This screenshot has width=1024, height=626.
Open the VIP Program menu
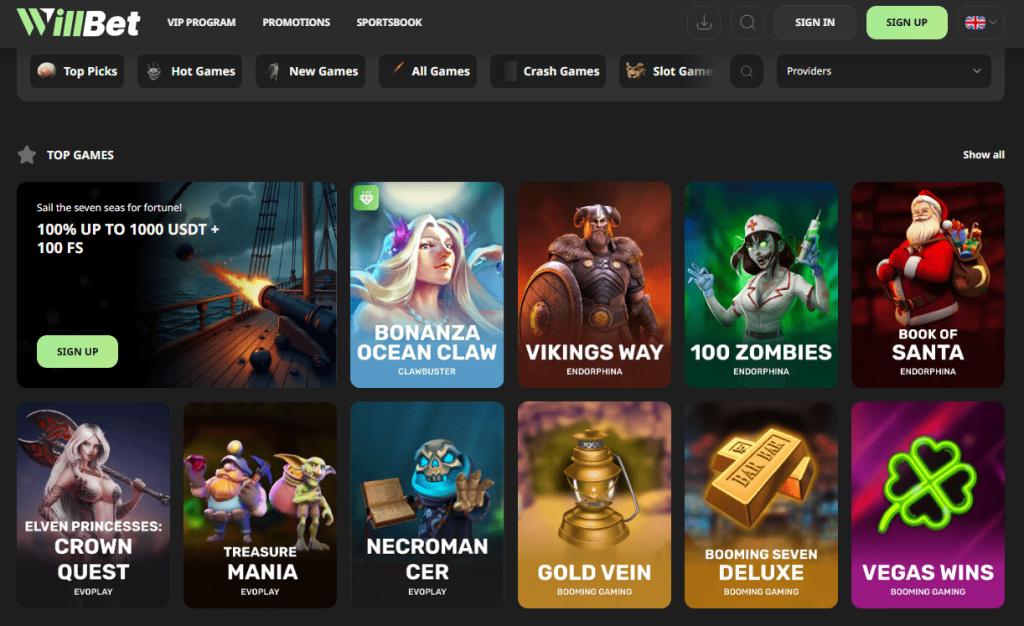point(201,22)
